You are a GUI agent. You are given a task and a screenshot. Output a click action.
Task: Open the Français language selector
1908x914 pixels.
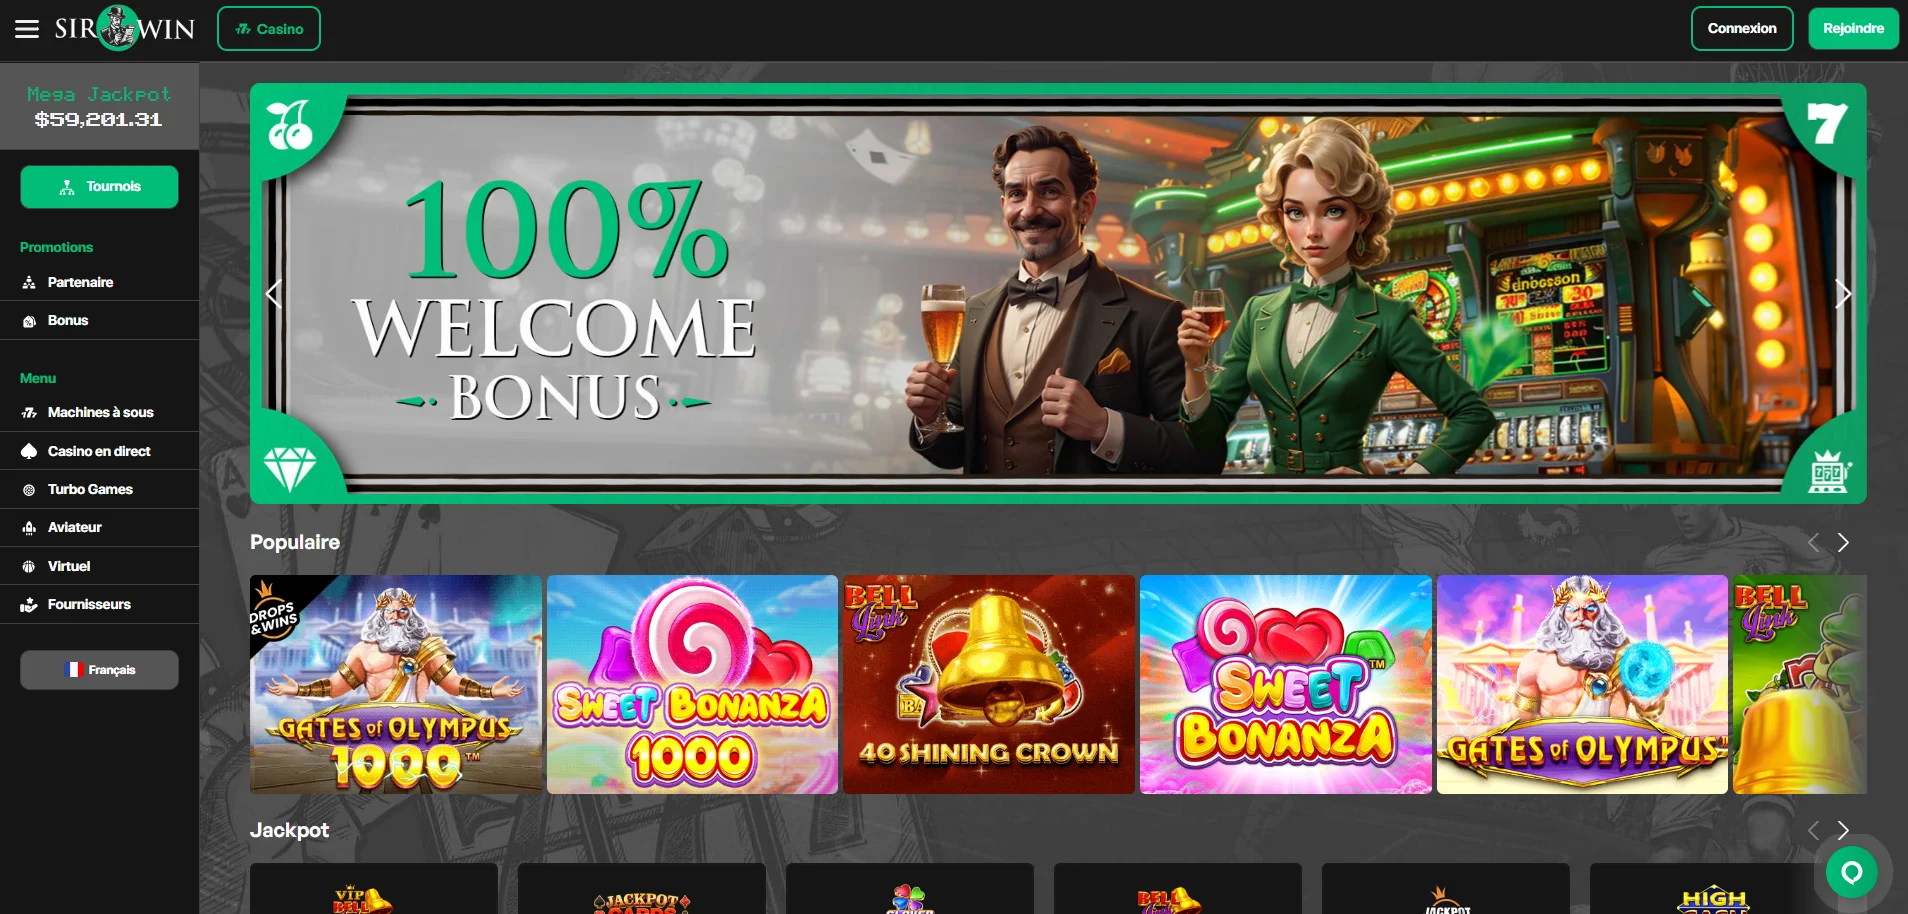click(x=99, y=670)
